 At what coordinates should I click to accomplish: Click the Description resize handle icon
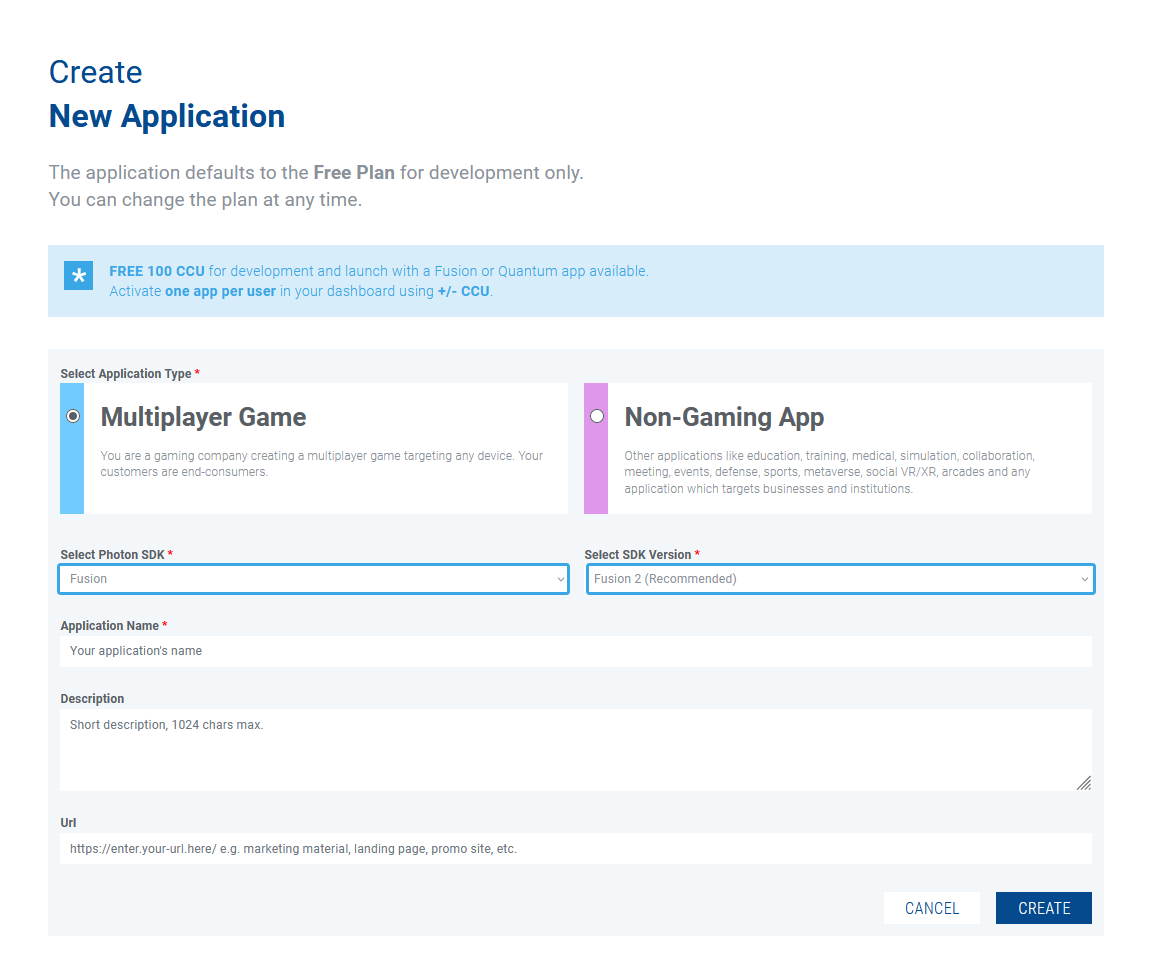pyautogui.click(x=1083, y=782)
